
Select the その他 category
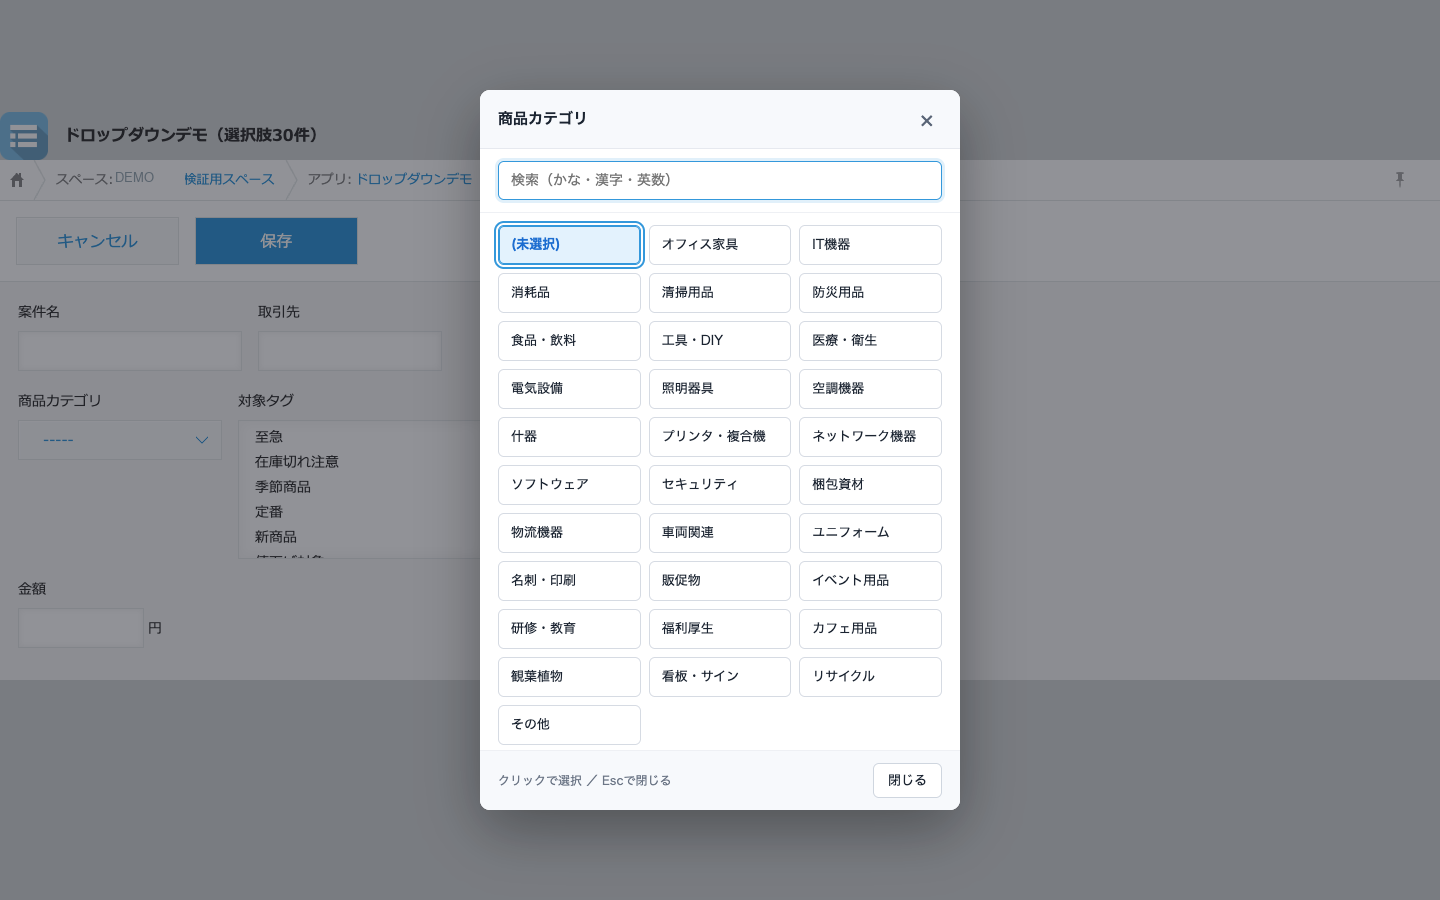pos(569,725)
